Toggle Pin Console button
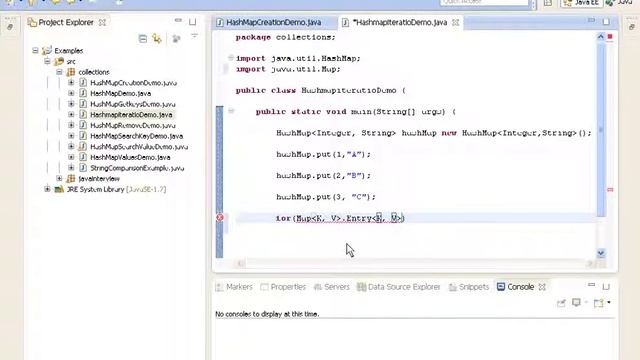 (x=561, y=303)
